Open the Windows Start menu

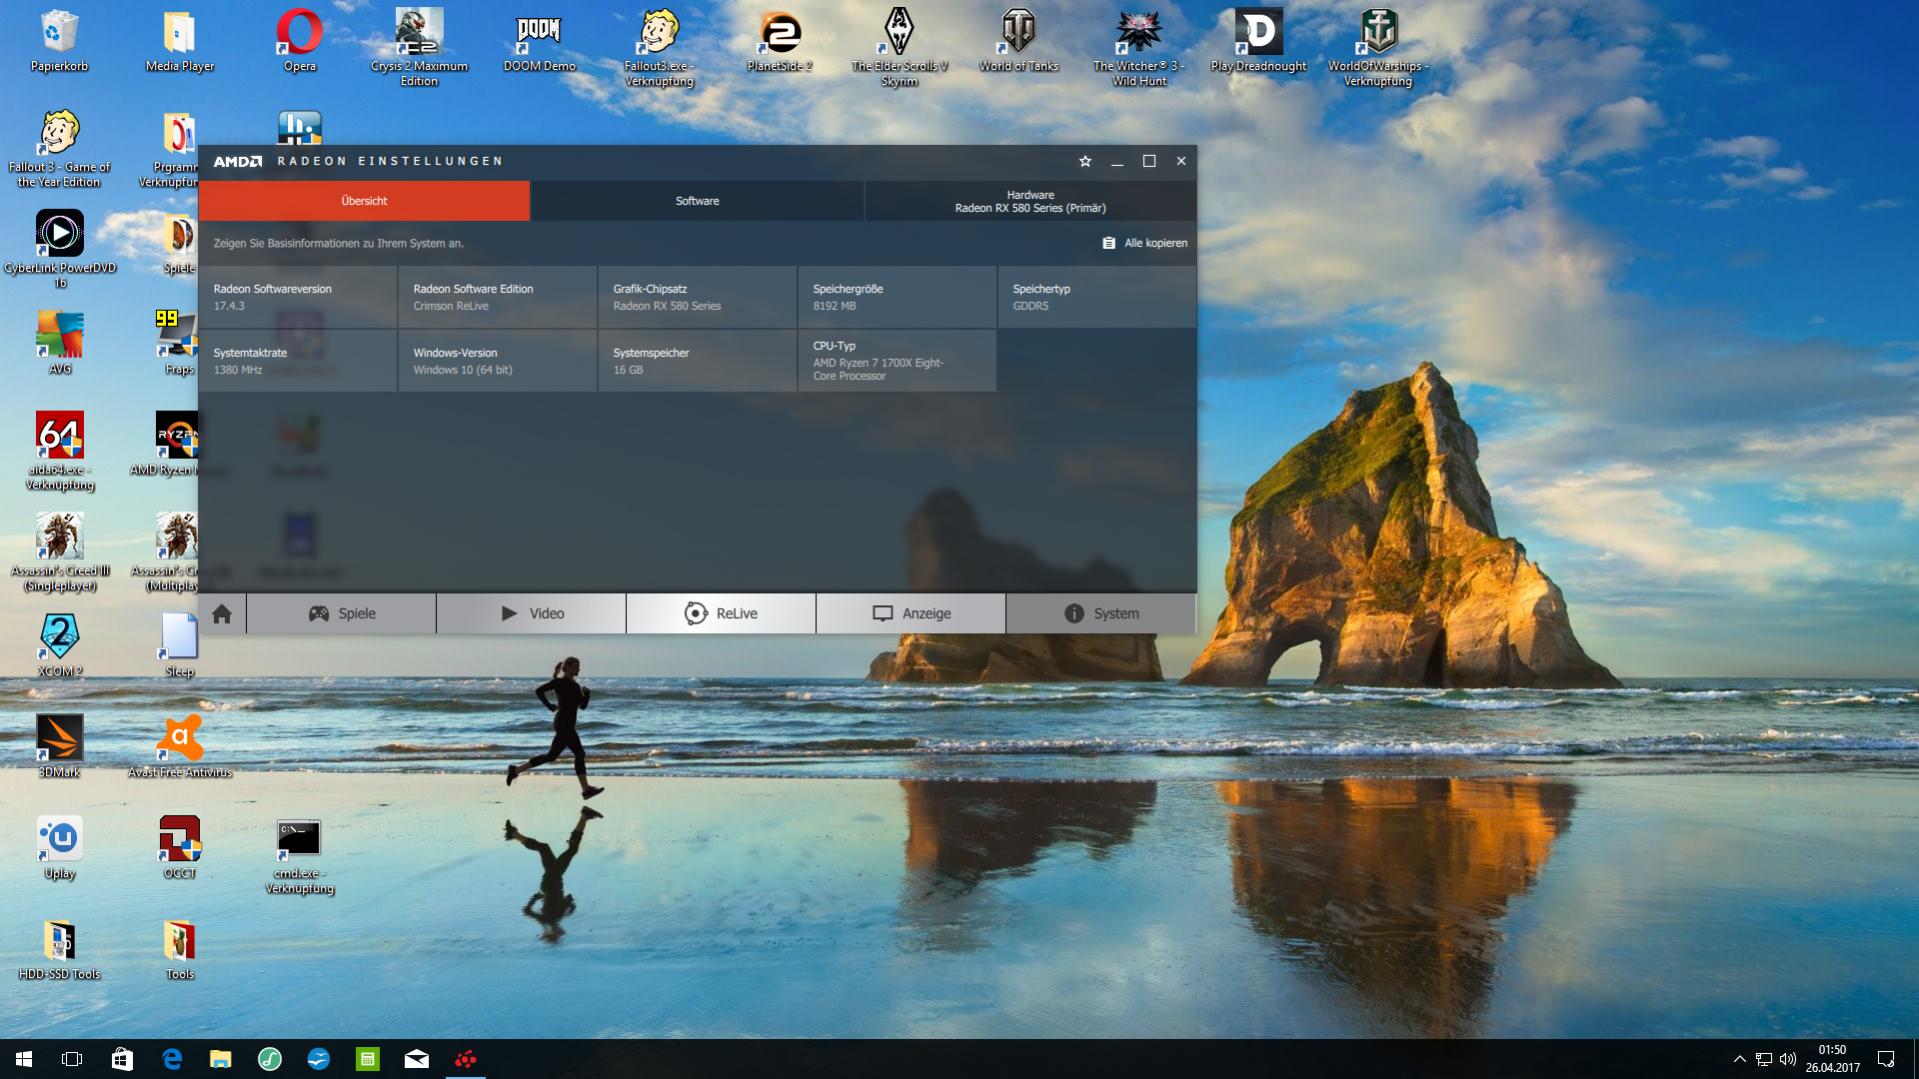pos(24,1059)
